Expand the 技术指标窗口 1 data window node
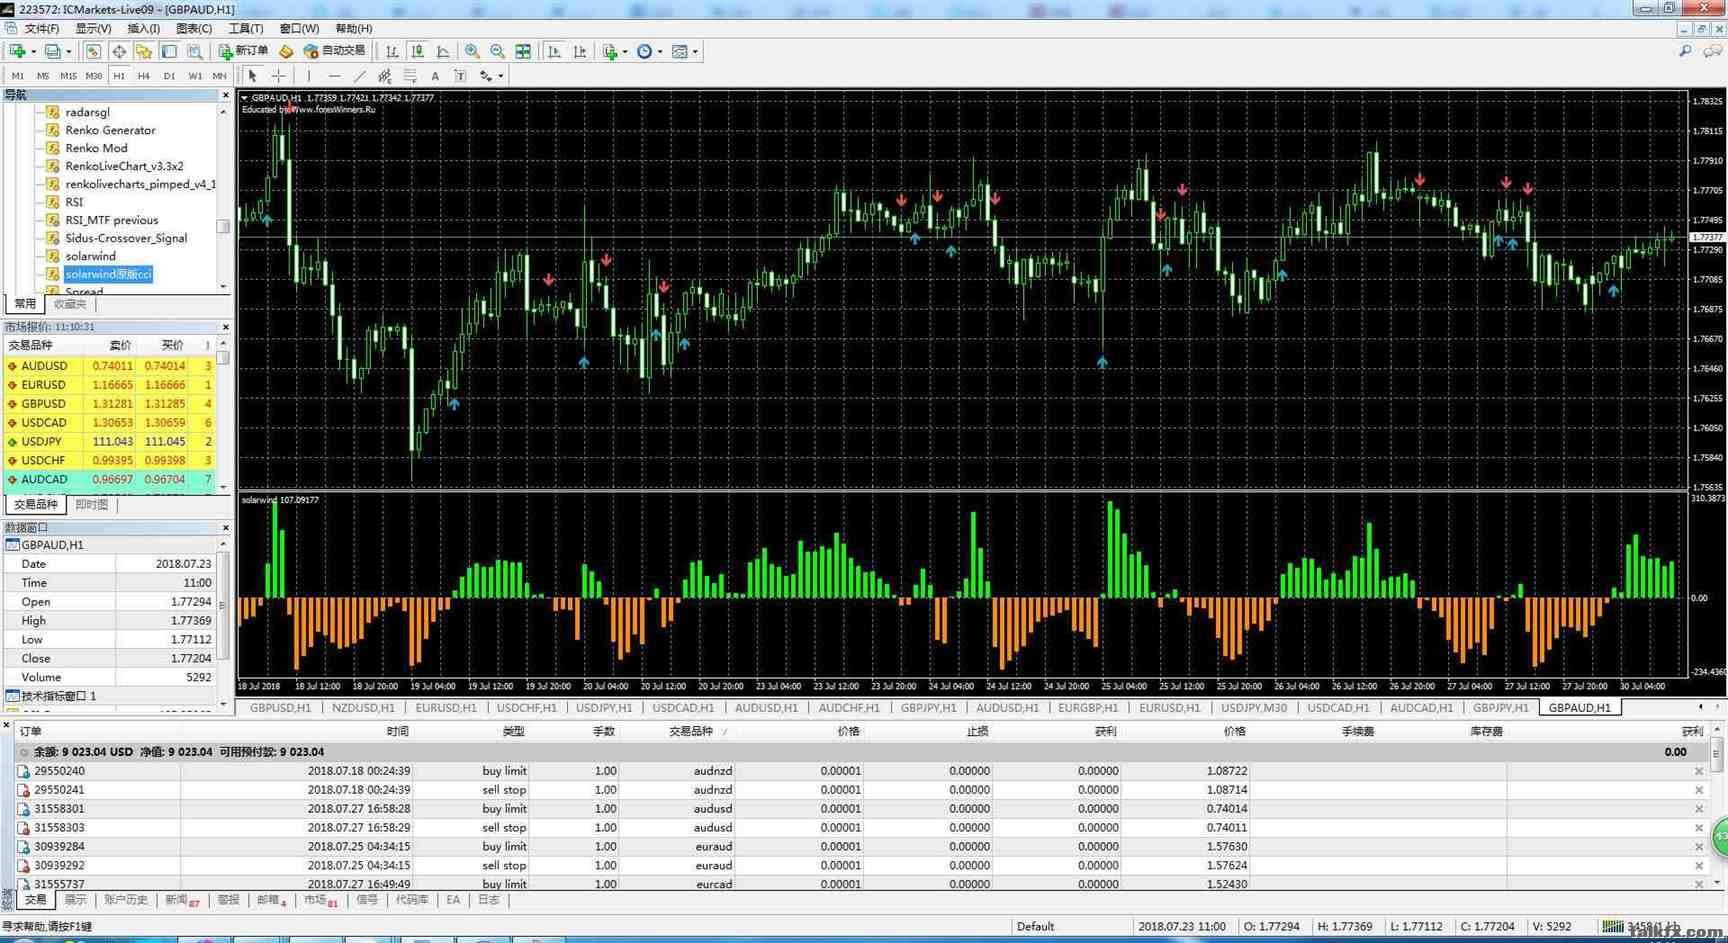1728x943 pixels. click(x=12, y=696)
